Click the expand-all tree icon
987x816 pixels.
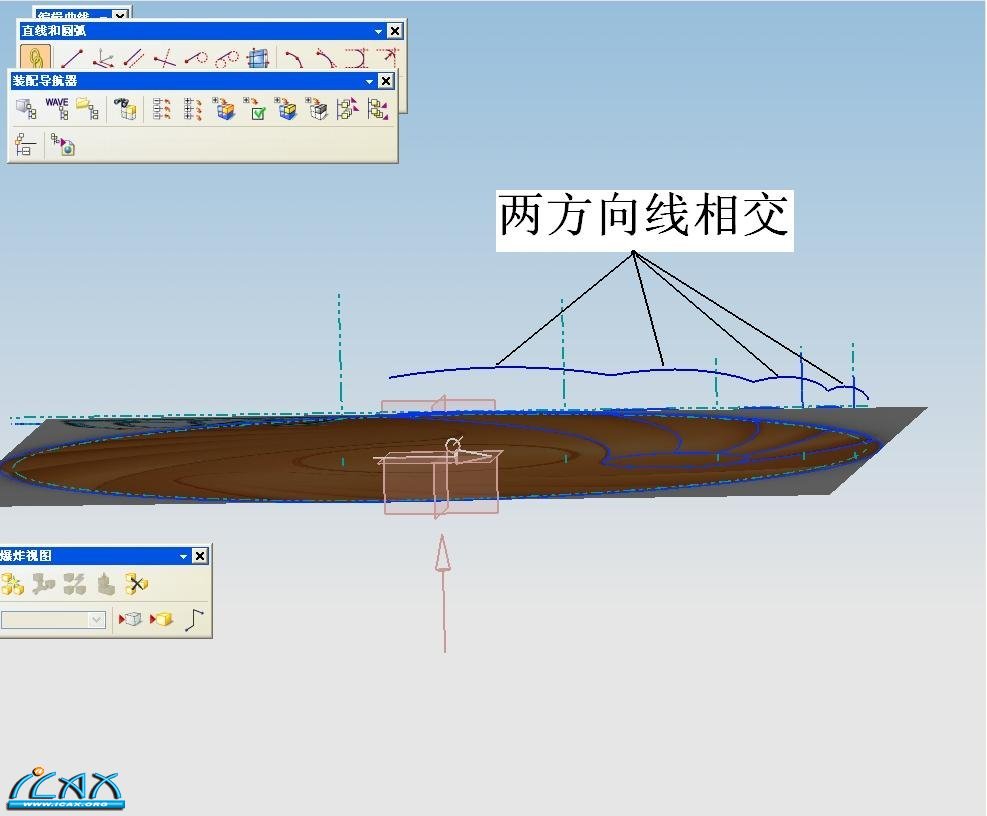pyautogui.click(x=193, y=109)
